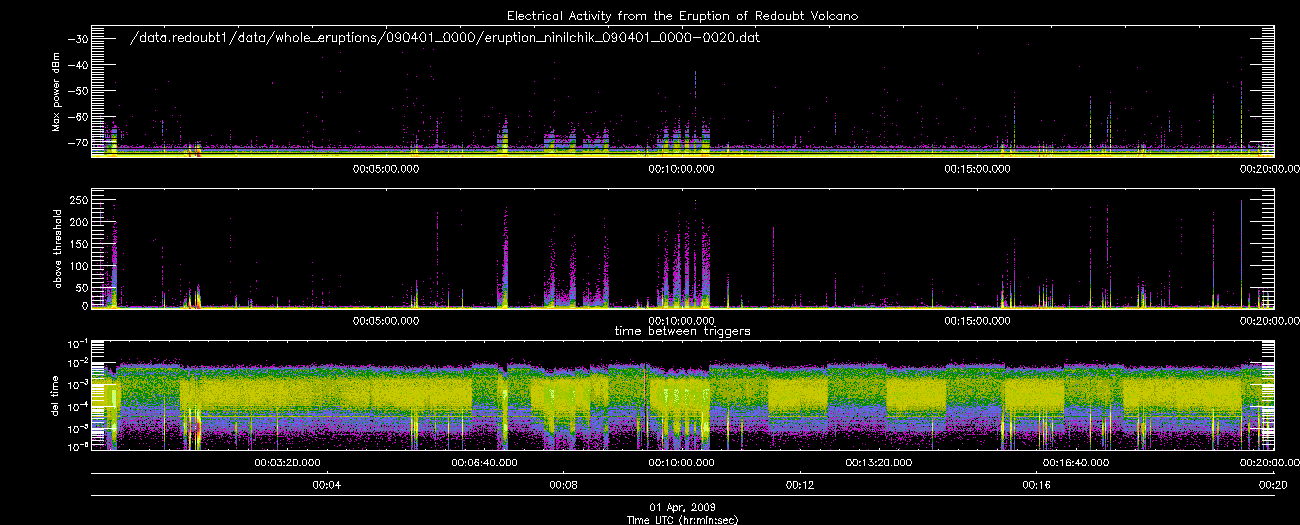Click the 00:05:00.000 label under the max power plot
Viewport: 1300px width, 525px height.
pyautogui.click(x=387, y=169)
